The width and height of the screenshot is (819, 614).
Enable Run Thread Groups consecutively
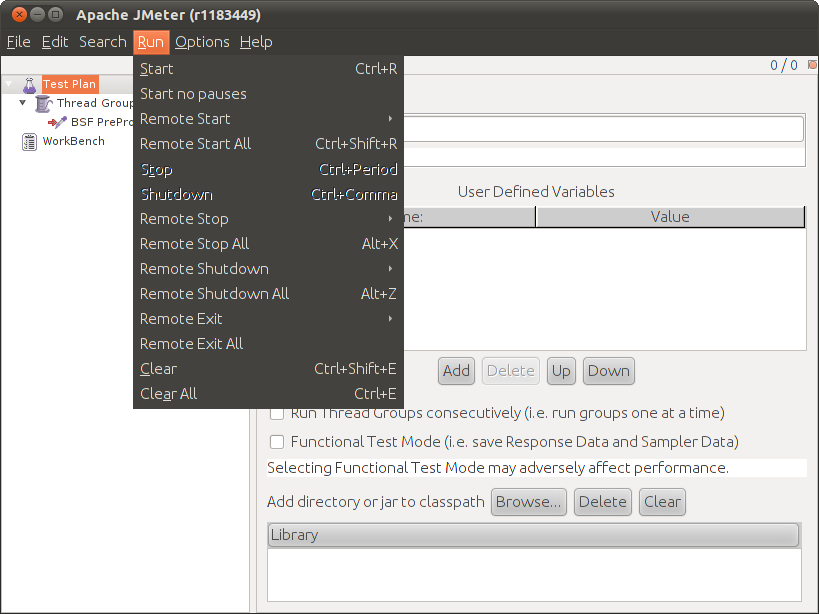click(x=276, y=413)
